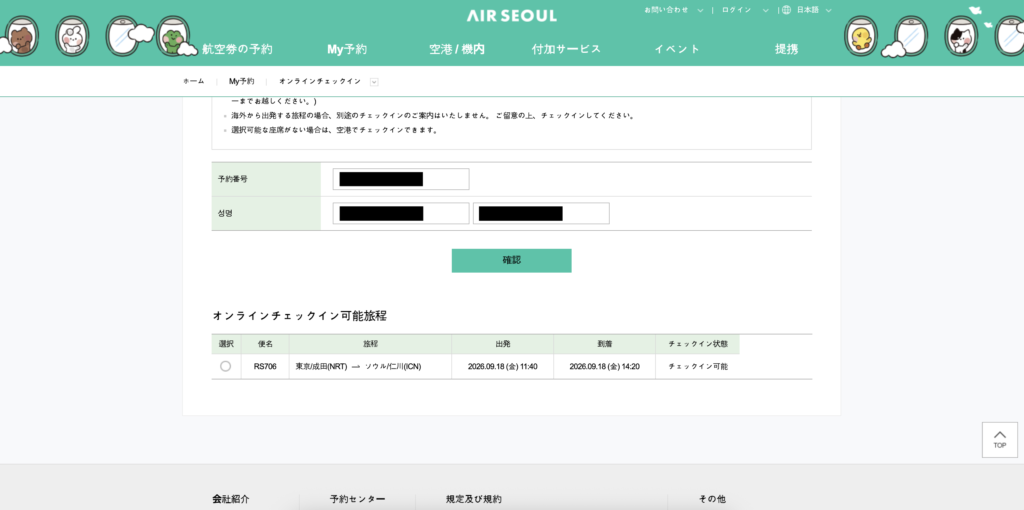This screenshot has height=510, width=1024.
Task: Click the yellow chick character window icon
Action: (x=861, y=35)
